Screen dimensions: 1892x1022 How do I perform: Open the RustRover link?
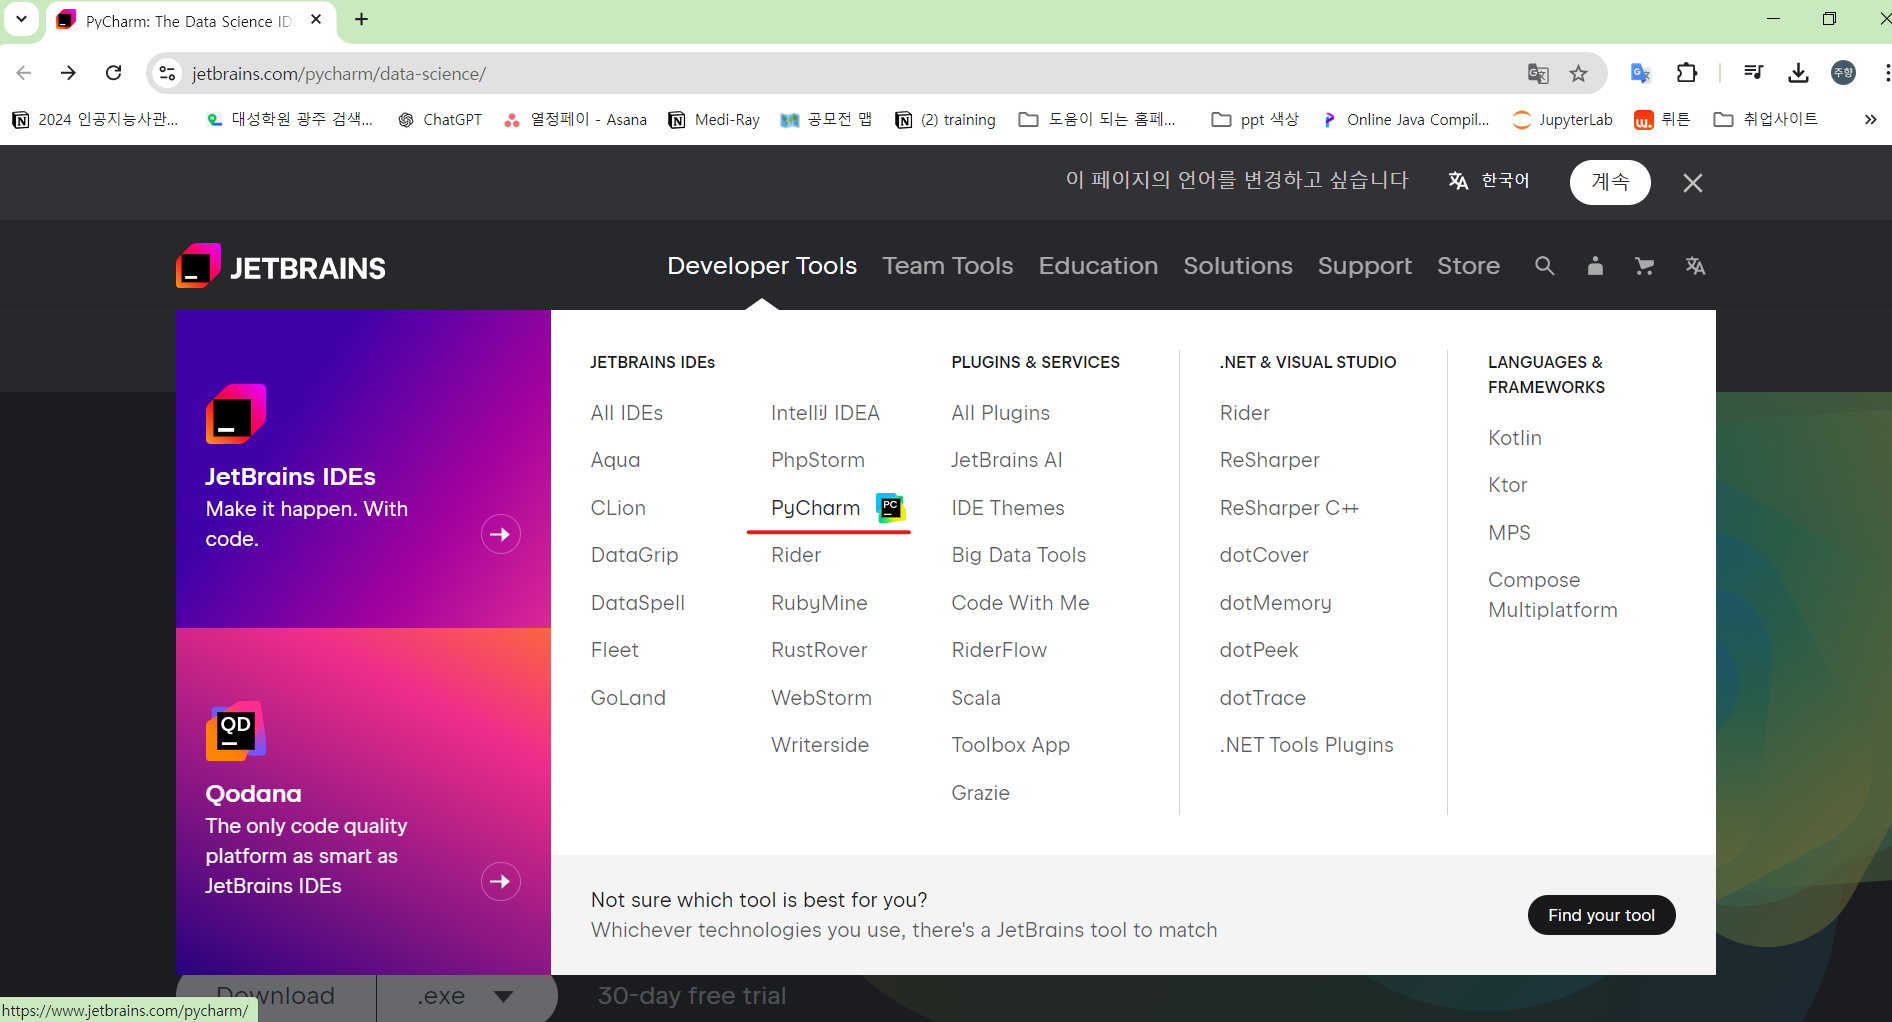819,650
